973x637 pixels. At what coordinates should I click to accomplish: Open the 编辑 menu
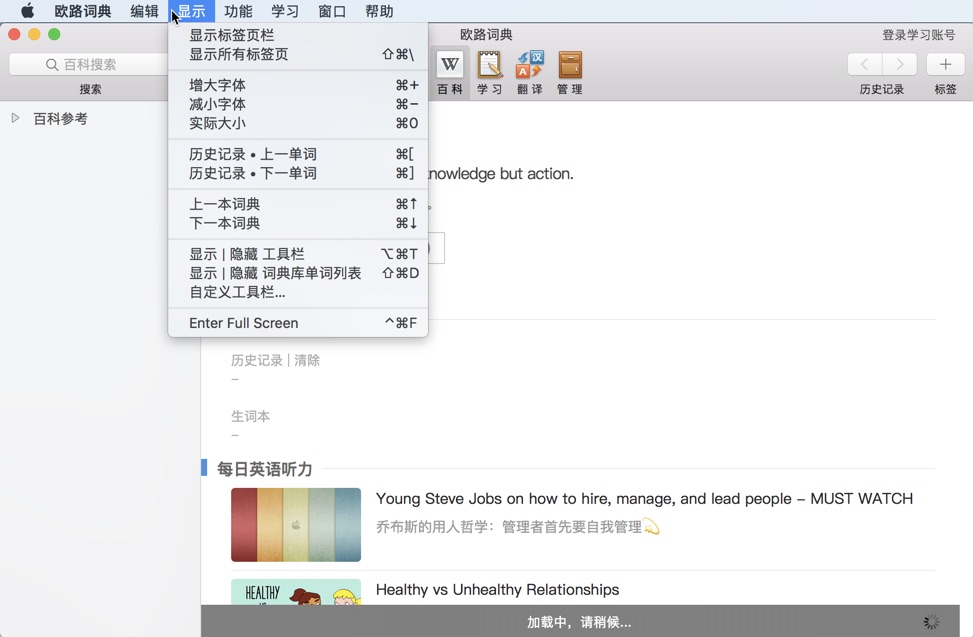[145, 11]
